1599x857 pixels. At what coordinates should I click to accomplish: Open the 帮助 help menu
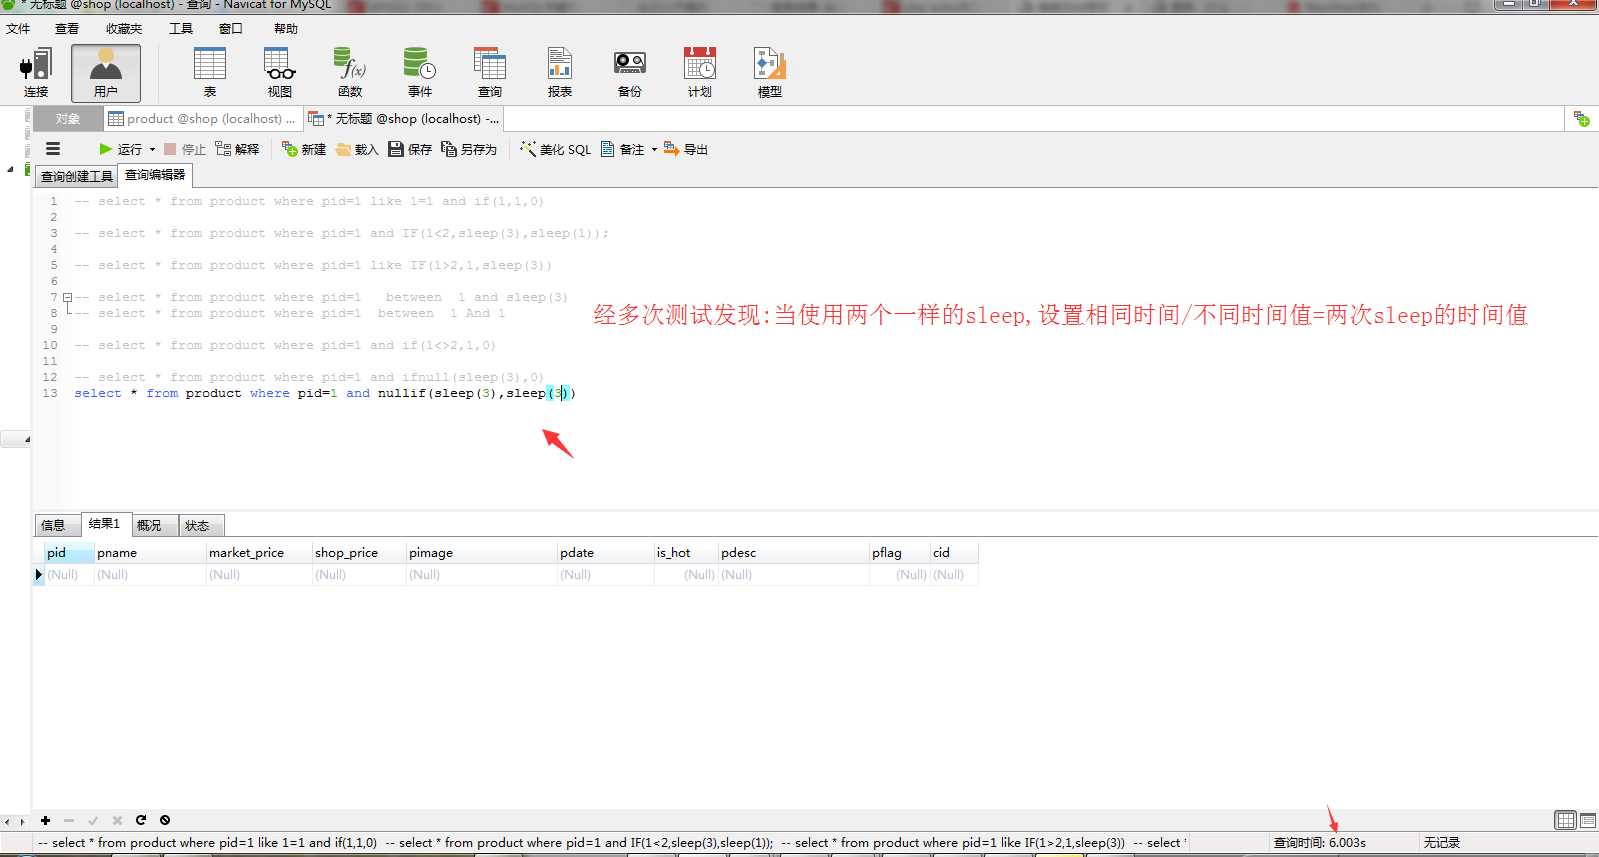coord(286,28)
